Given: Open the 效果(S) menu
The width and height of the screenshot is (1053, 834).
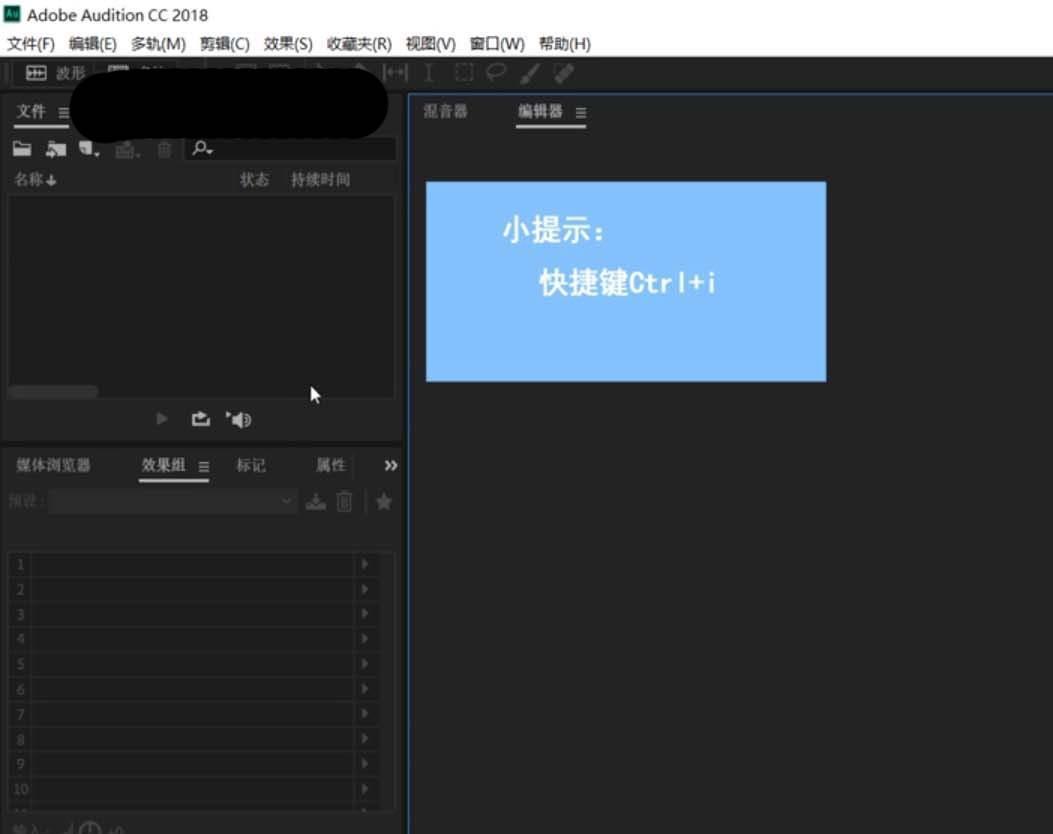Looking at the screenshot, I should [289, 43].
